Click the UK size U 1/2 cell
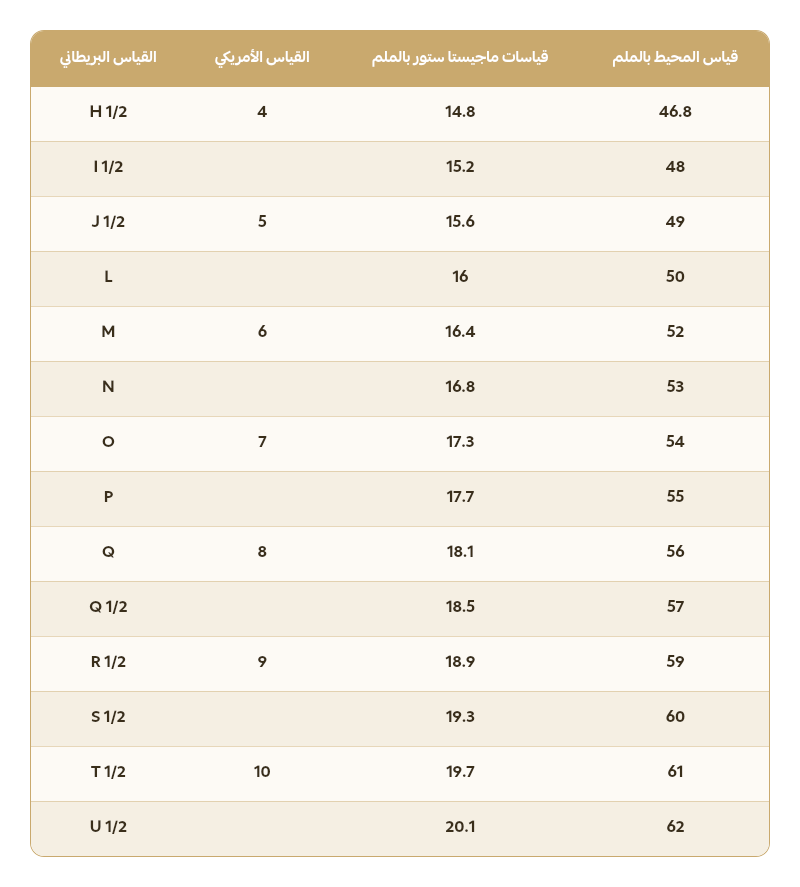 (108, 827)
